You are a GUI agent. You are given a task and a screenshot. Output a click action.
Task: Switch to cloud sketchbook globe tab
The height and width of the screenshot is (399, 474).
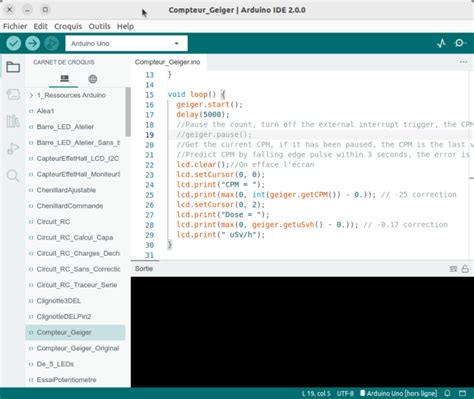click(93, 79)
